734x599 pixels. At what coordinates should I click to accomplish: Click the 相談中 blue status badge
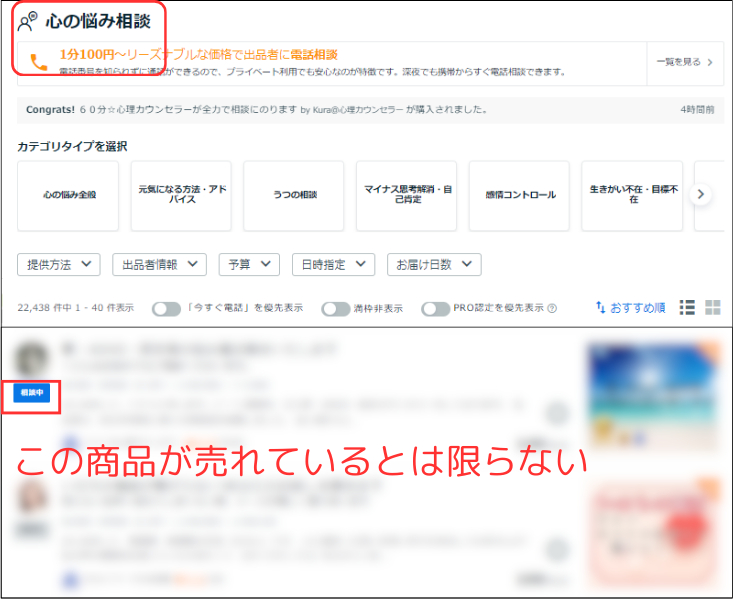pyautogui.click(x=31, y=393)
